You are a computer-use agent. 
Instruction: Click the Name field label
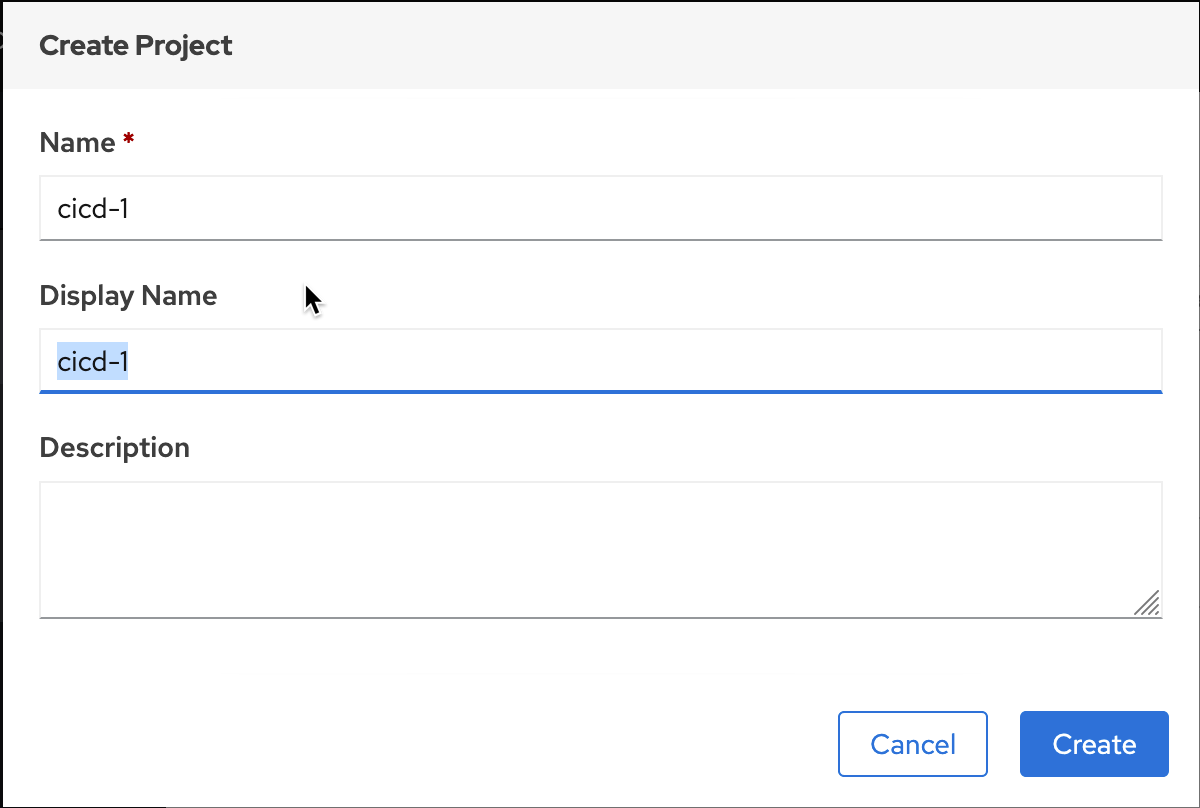tap(77, 143)
